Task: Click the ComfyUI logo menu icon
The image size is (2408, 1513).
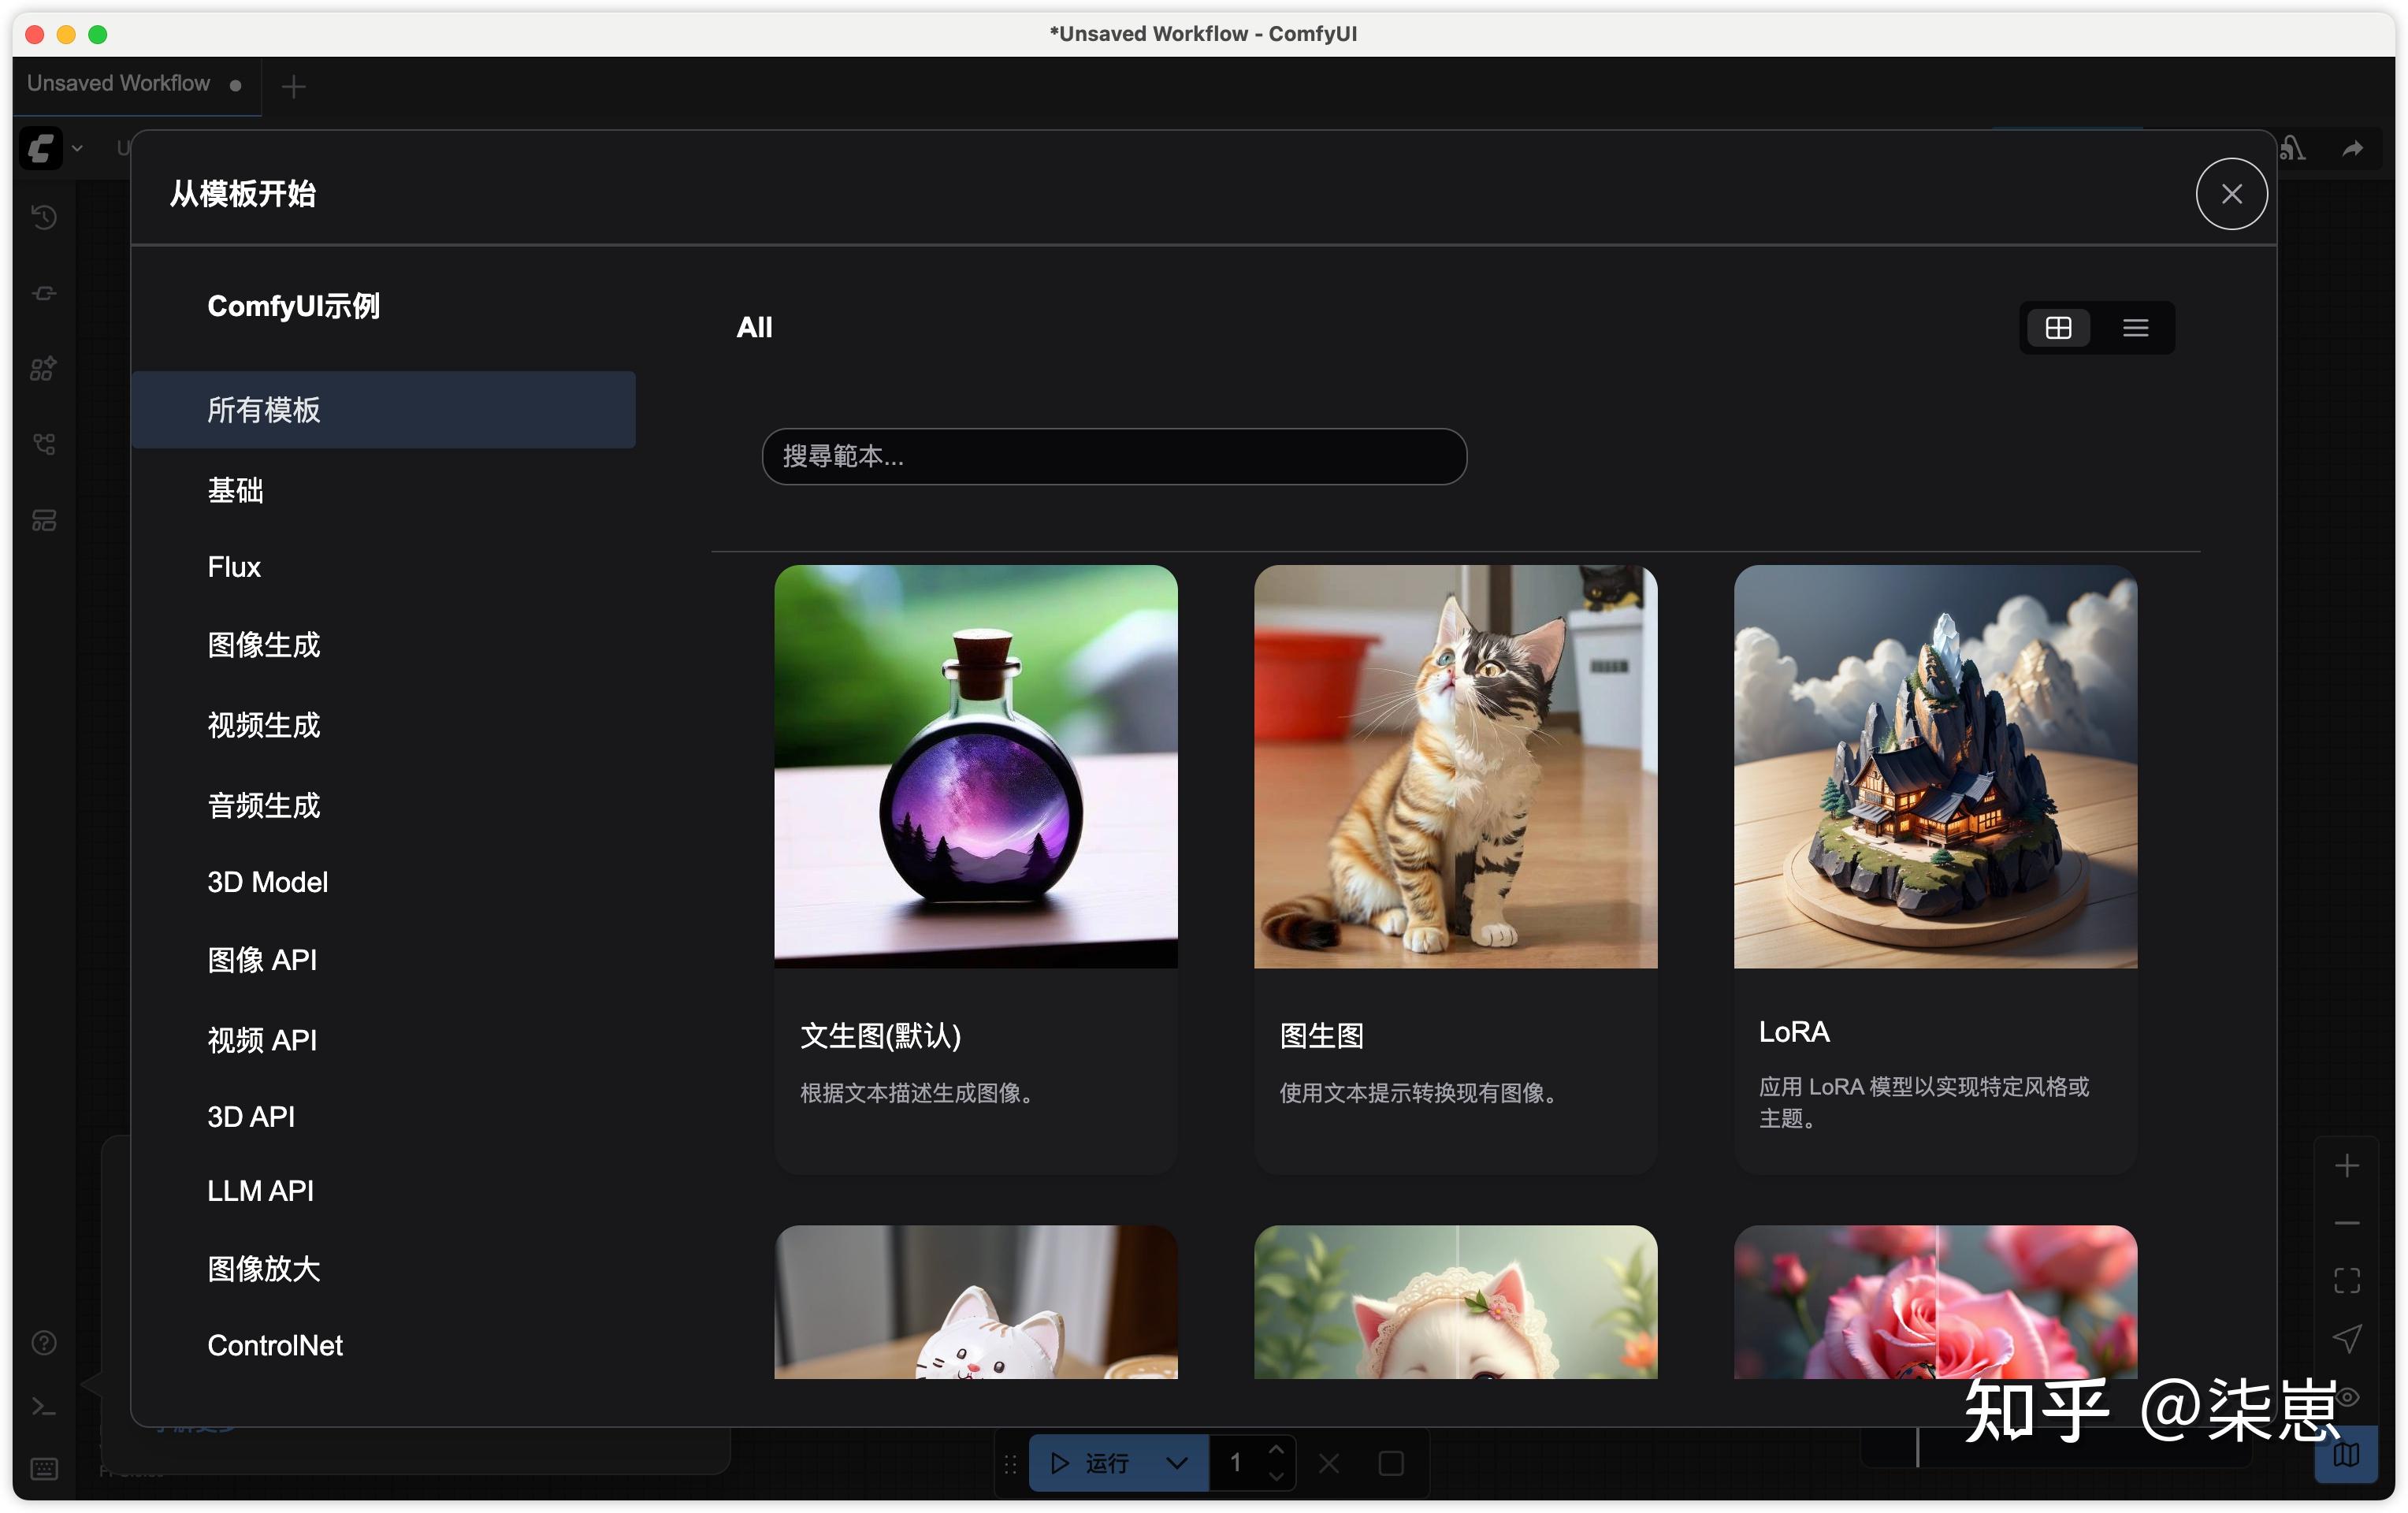Action: (41, 149)
